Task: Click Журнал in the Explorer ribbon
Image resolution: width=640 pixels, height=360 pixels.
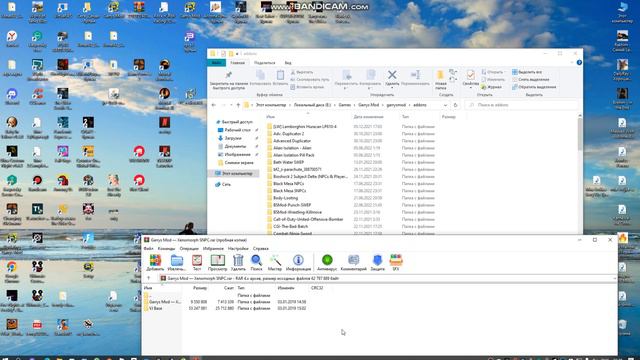Action: pos(491,87)
